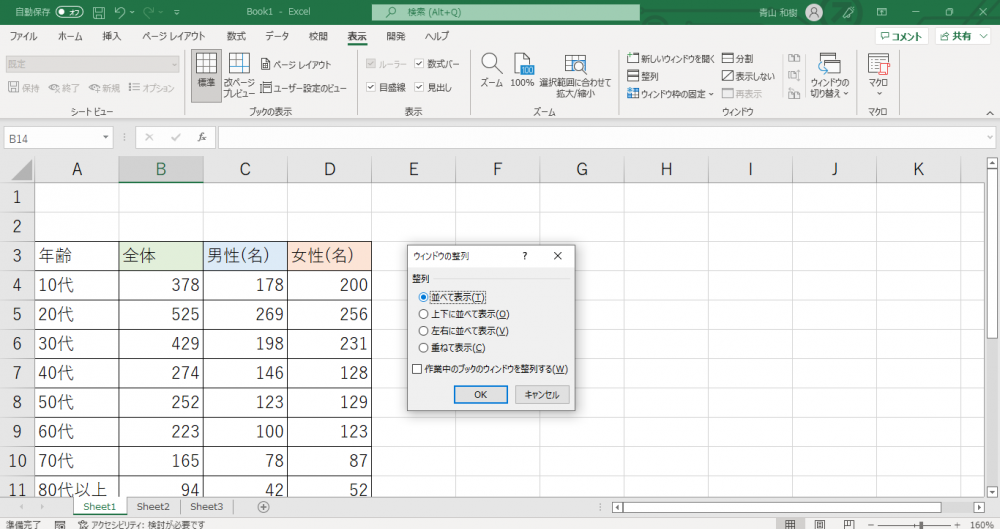Switch to Sheet2 tab
This screenshot has height=529, width=1000.
click(x=153, y=507)
